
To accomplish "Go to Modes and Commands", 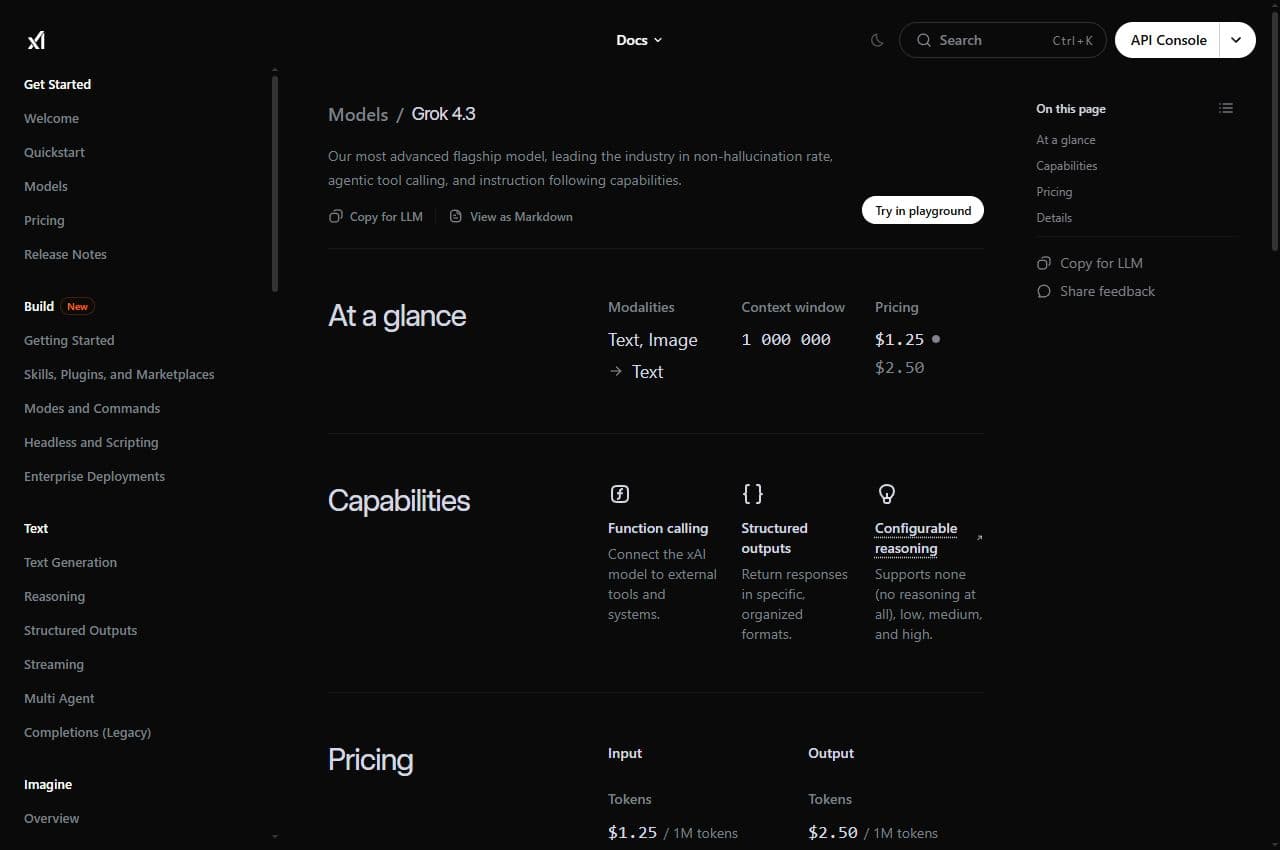I will click(x=92, y=408).
